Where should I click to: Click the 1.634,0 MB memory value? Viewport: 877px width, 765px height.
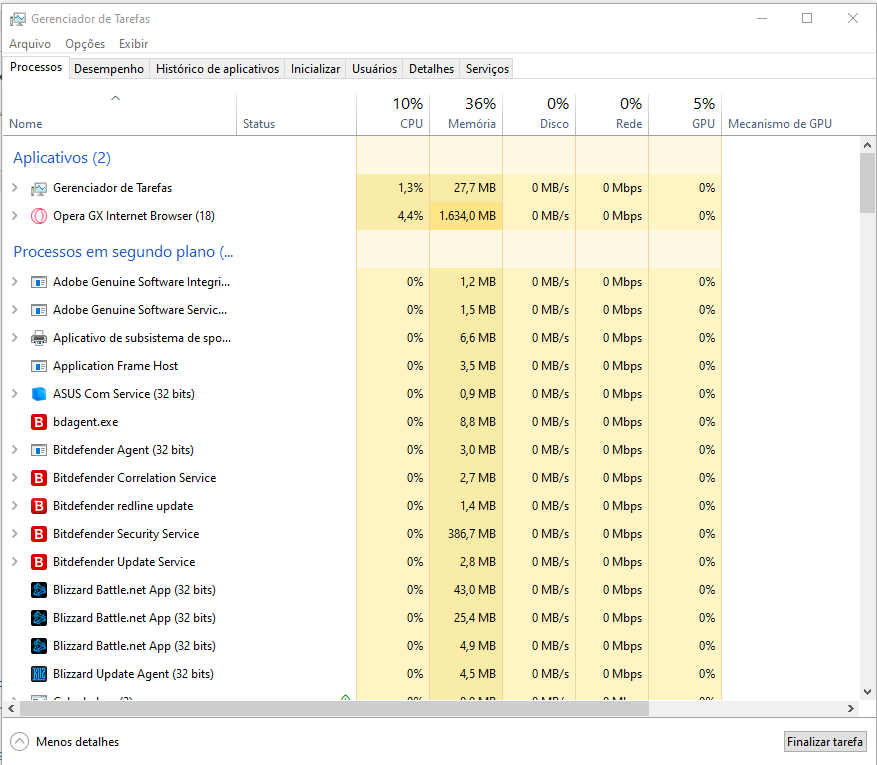[x=468, y=216]
